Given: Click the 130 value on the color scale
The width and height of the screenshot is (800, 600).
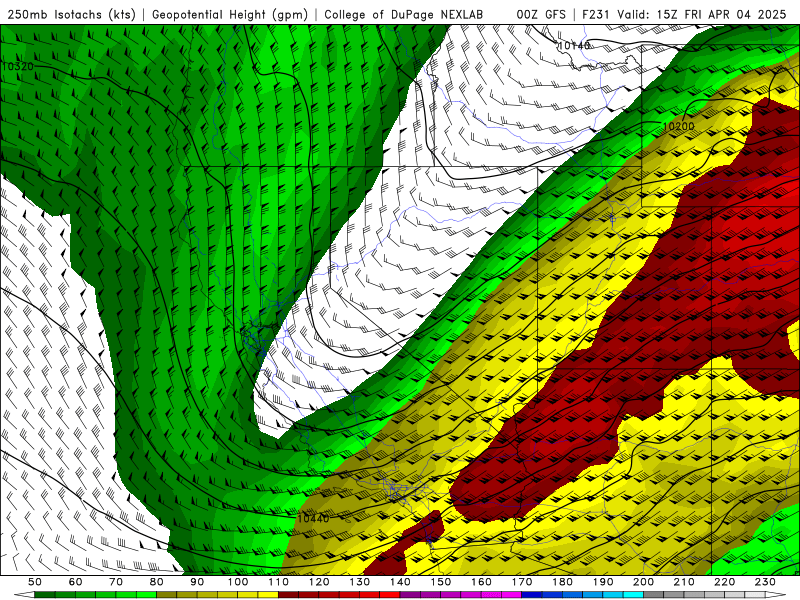Looking at the screenshot, I should tap(360, 582).
